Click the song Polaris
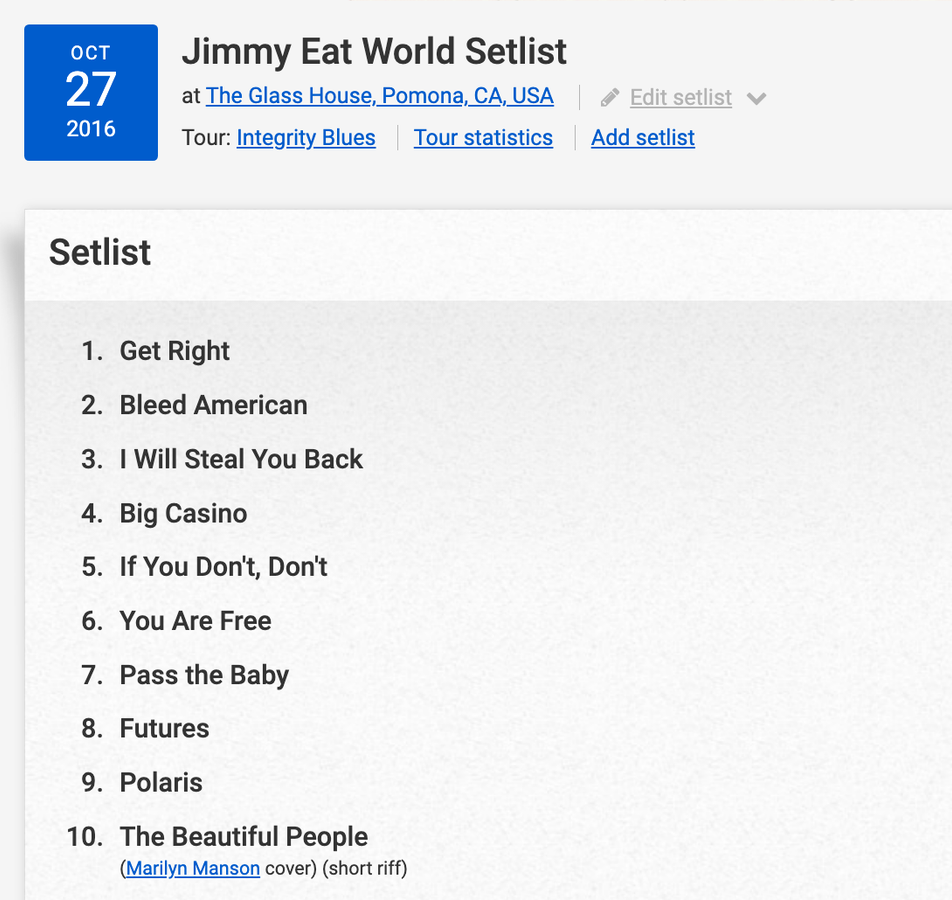 pyautogui.click(x=161, y=783)
